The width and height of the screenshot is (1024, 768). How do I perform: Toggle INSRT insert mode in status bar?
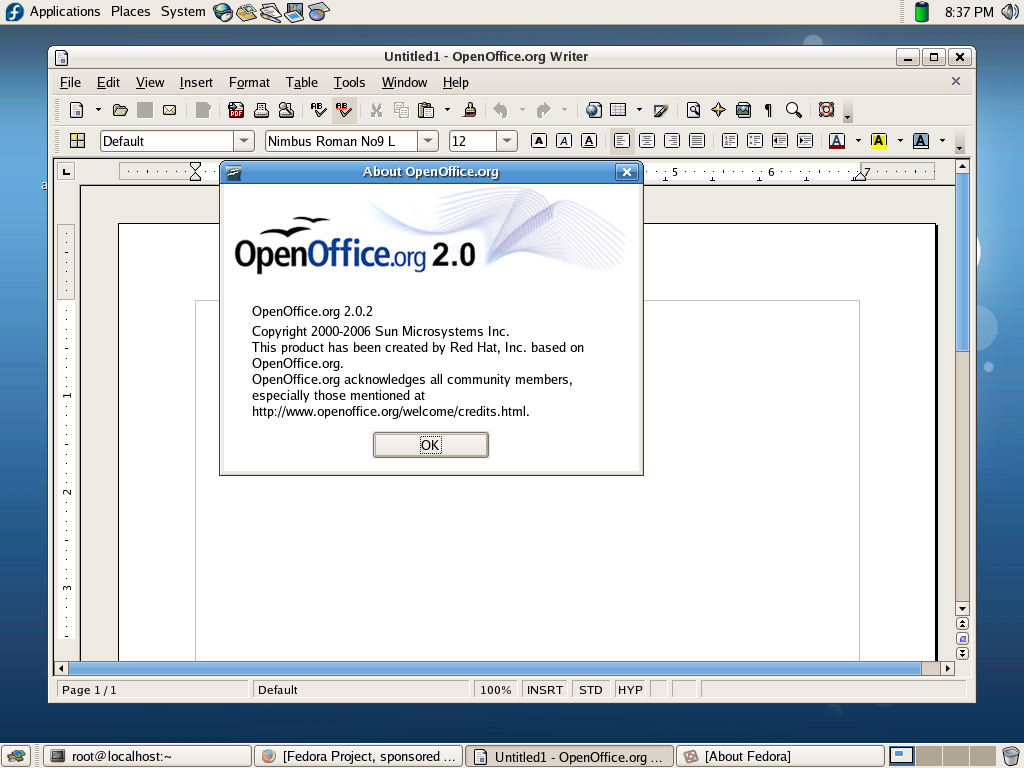click(x=545, y=690)
